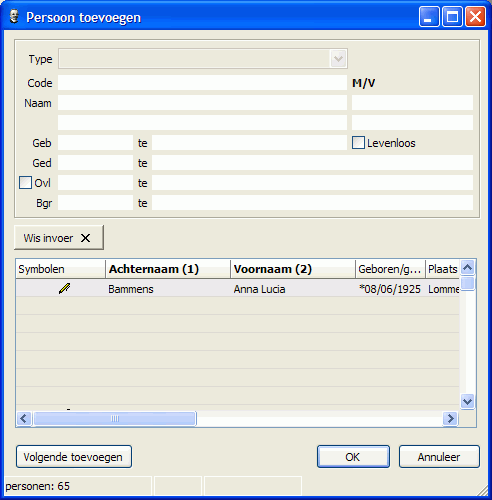This screenshot has width=492, height=500.
Task: Click the Geboren/g... column header
Action: tap(390, 269)
